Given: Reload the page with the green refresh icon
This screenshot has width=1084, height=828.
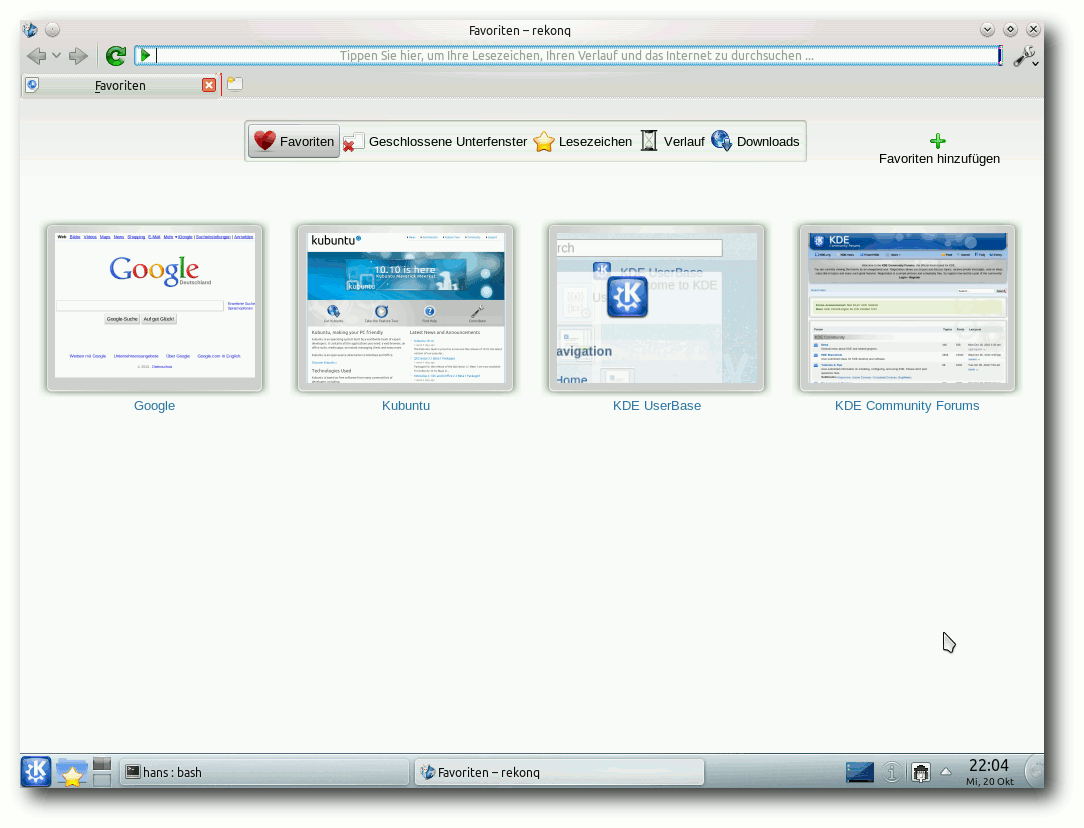Looking at the screenshot, I should click(115, 55).
